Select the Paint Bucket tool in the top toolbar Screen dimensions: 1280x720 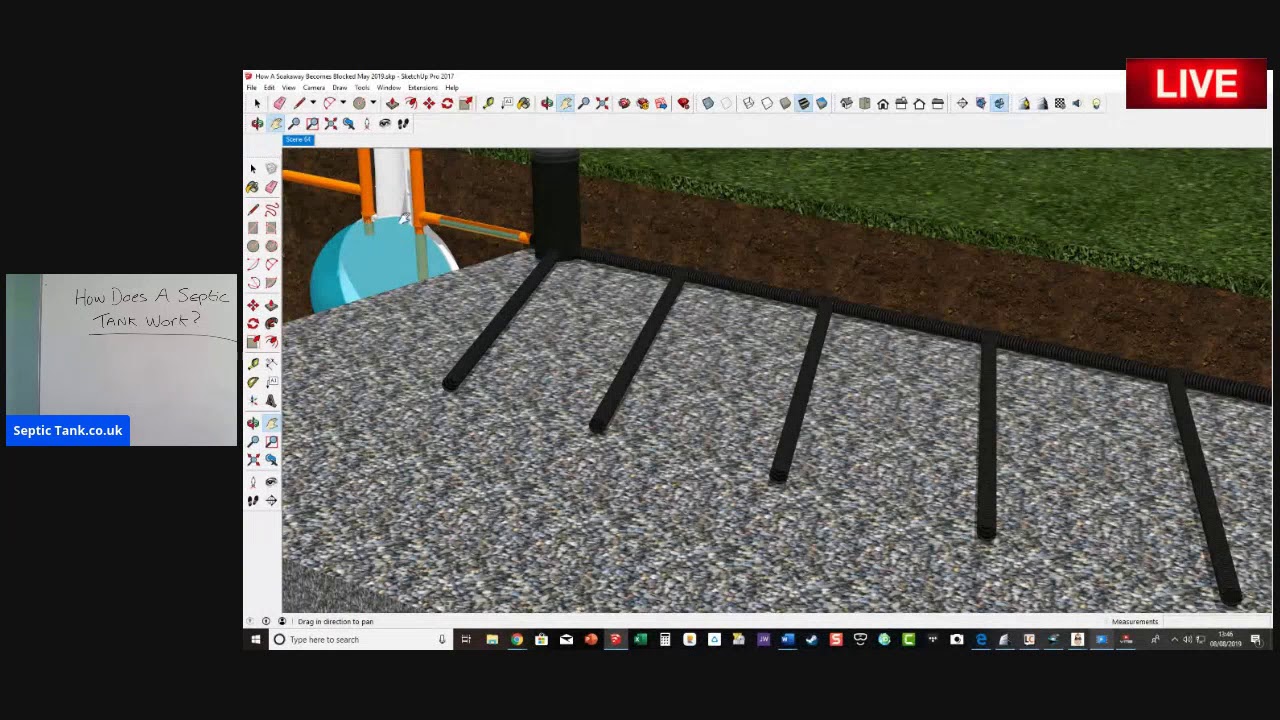point(523,103)
